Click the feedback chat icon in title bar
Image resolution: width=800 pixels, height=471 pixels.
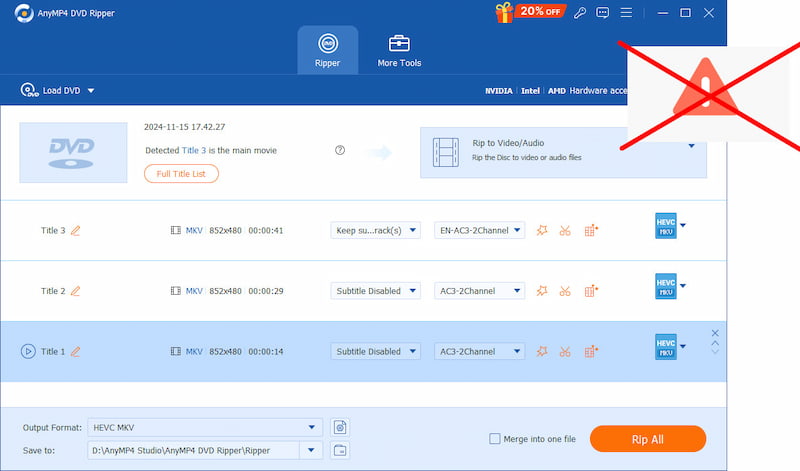[x=602, y=13]
